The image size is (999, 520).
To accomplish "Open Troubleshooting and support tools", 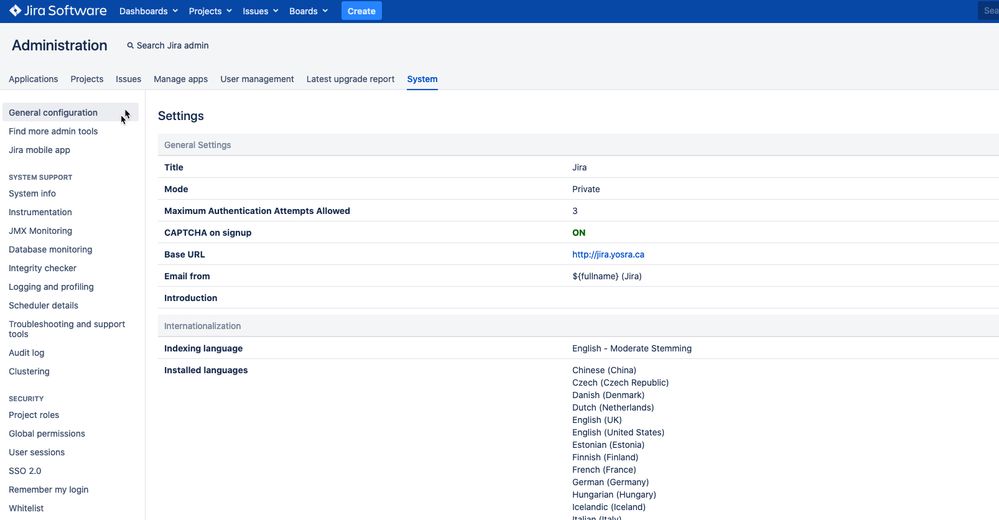I will click(66, 329).
